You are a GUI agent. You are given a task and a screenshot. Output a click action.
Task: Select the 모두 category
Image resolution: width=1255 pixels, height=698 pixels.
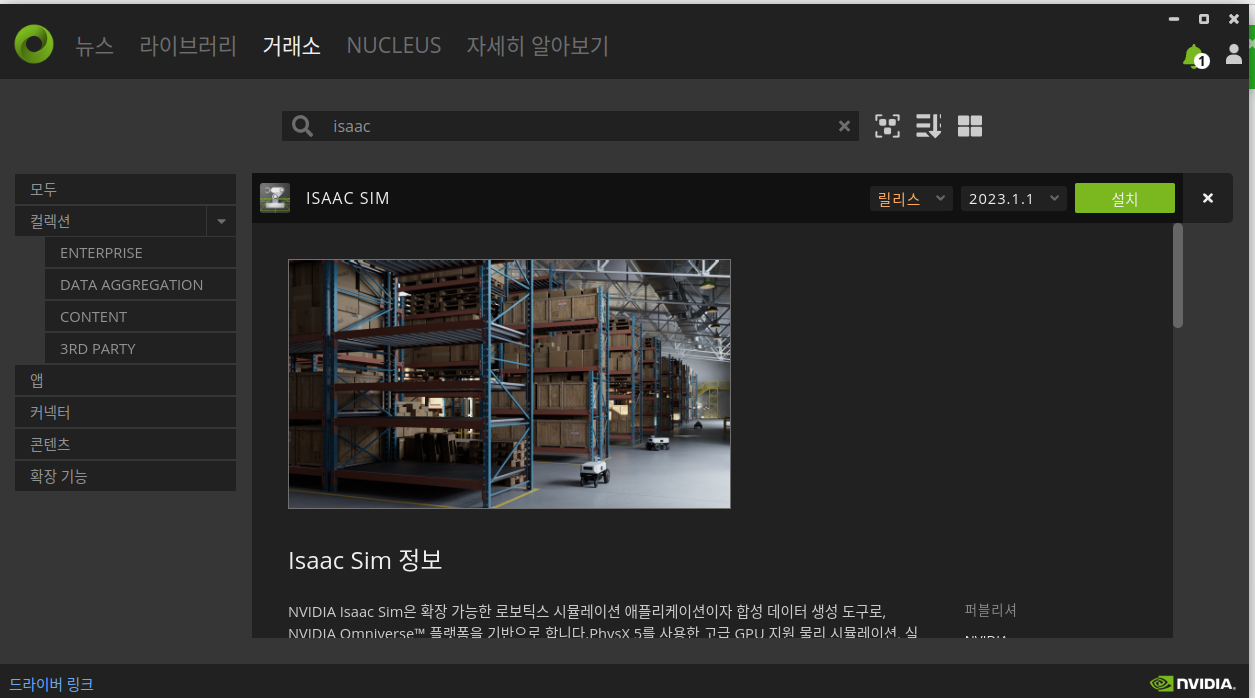(x=126, y=189)
